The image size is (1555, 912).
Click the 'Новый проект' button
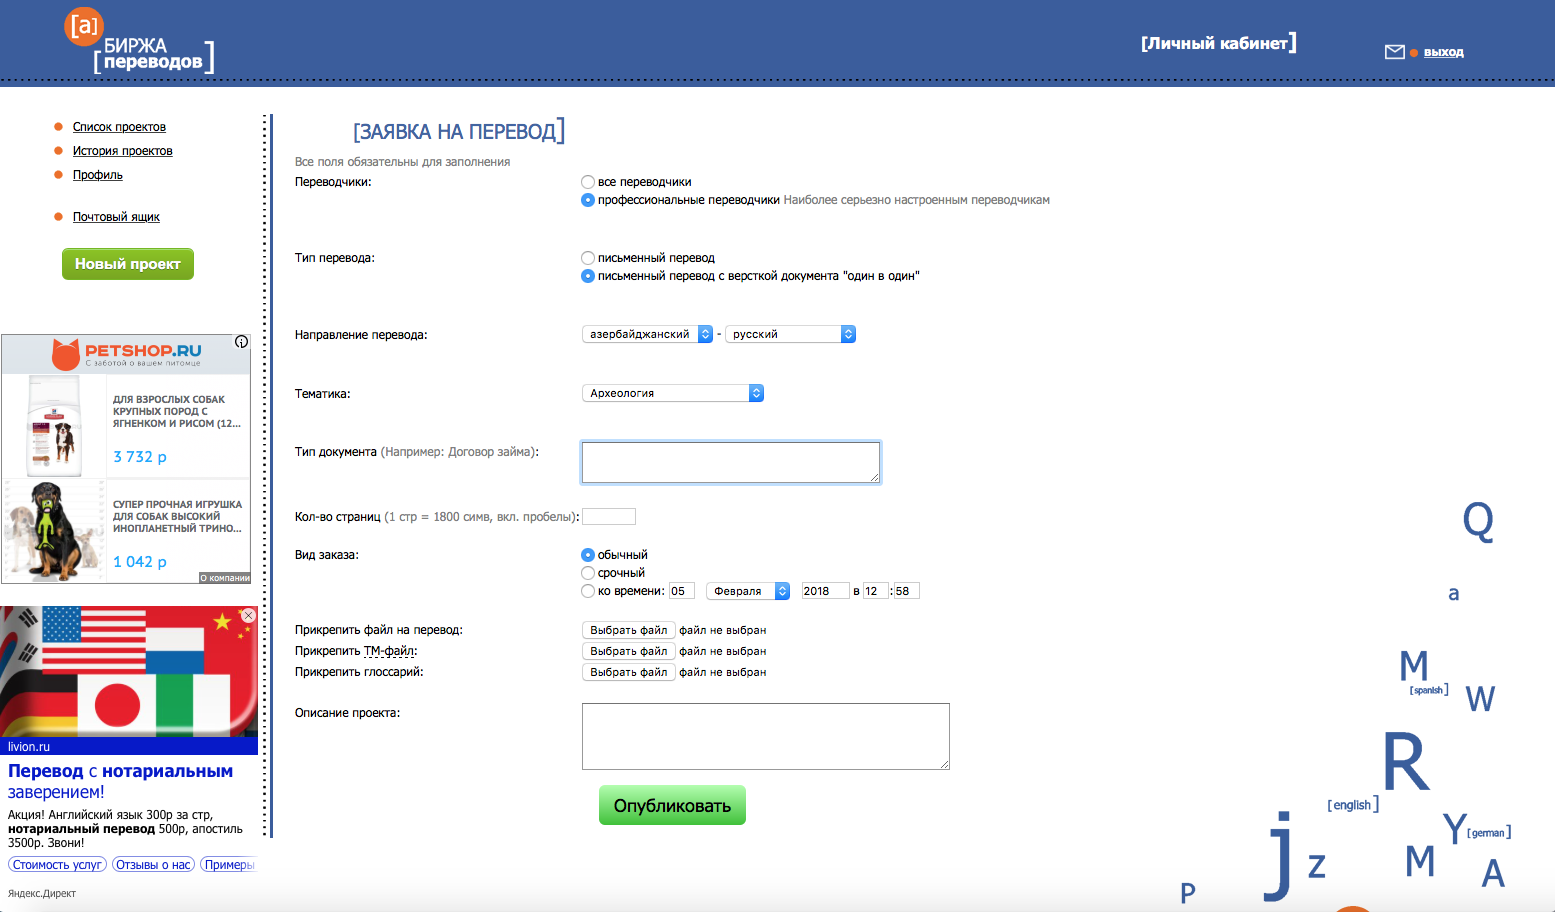[x=128, y=264]
